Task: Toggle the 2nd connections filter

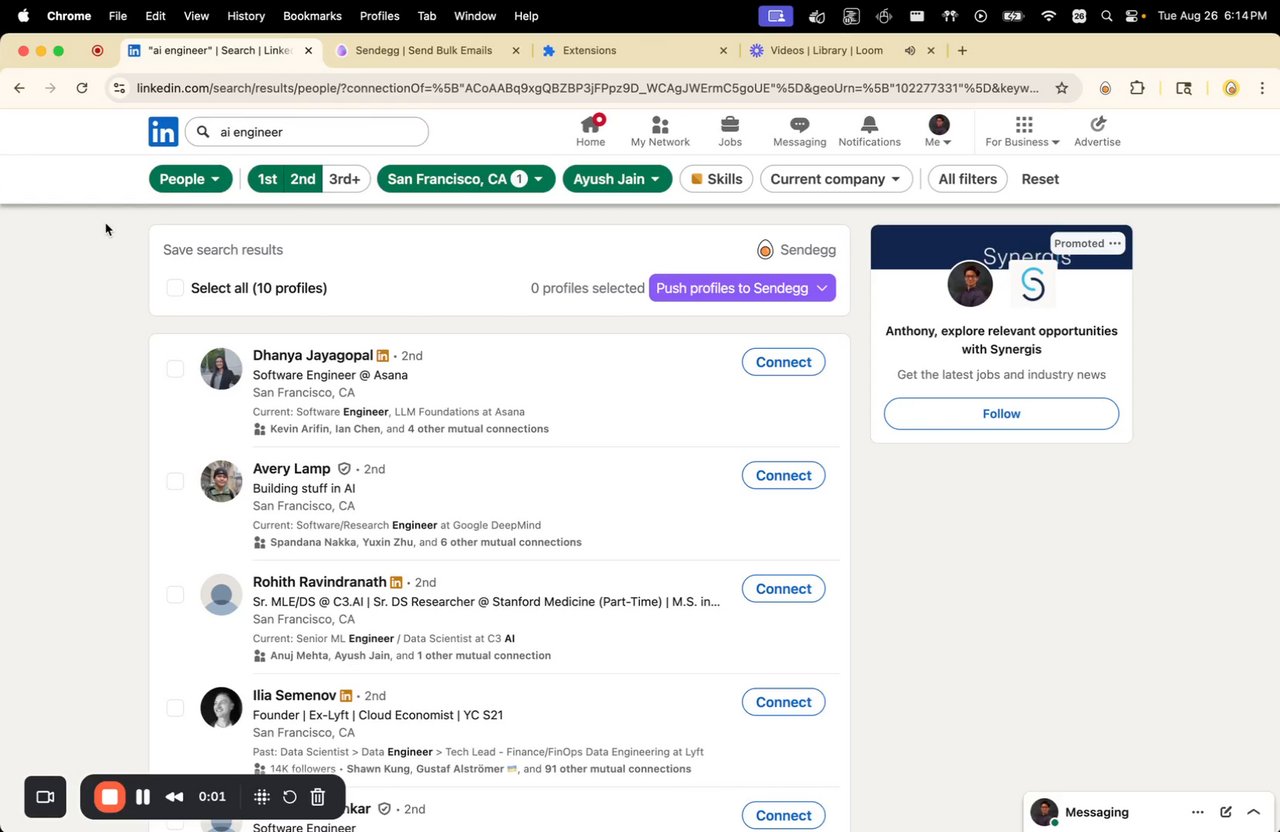Action: click(303, 179)
